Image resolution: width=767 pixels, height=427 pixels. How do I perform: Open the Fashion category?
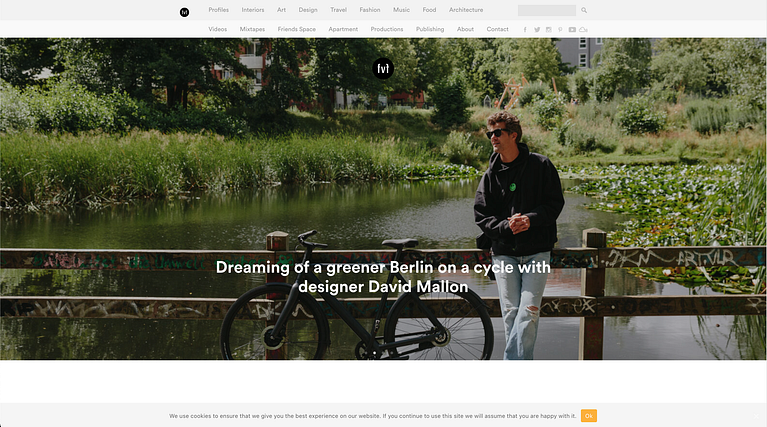coord(370,10)
